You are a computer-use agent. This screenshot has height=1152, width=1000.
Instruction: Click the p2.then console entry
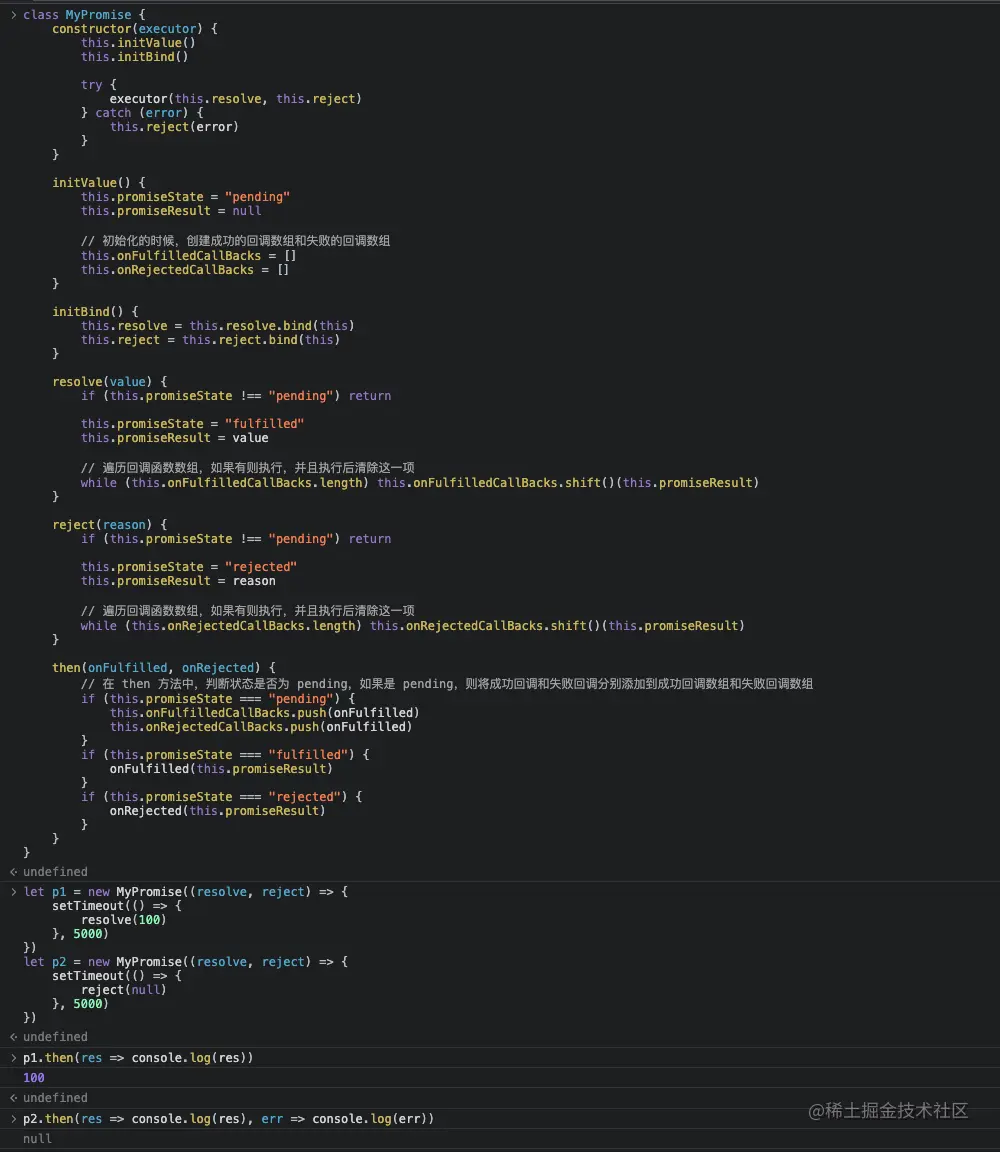(x=229, y=1118)
